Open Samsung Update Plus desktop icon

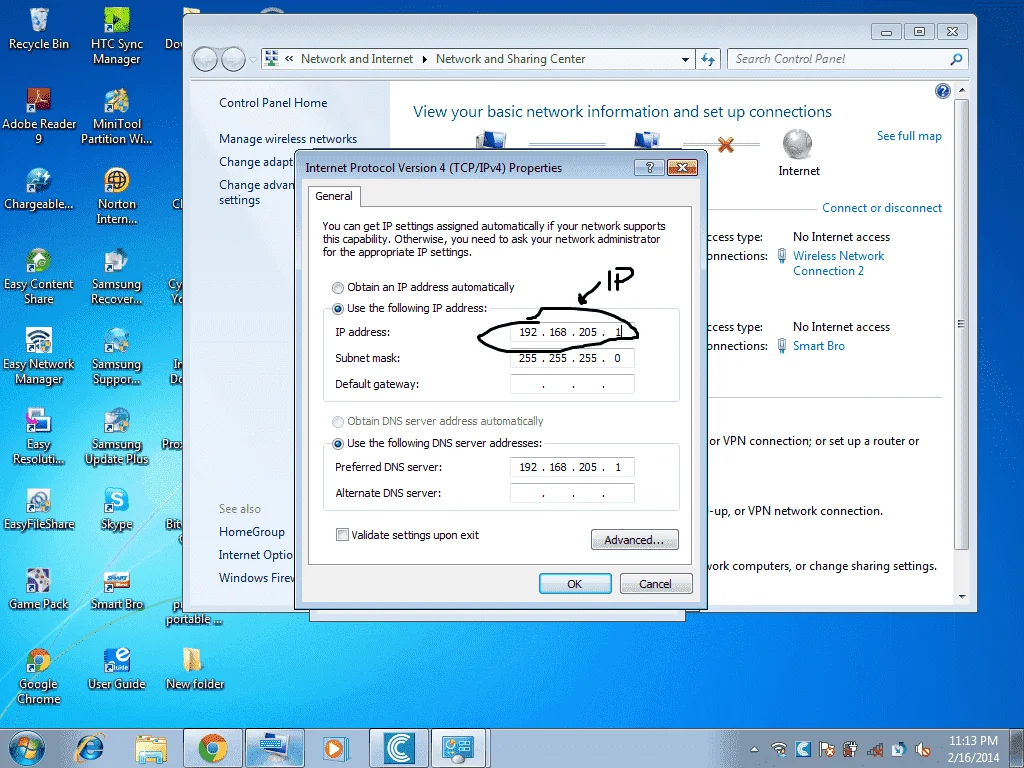click(116, 436)
